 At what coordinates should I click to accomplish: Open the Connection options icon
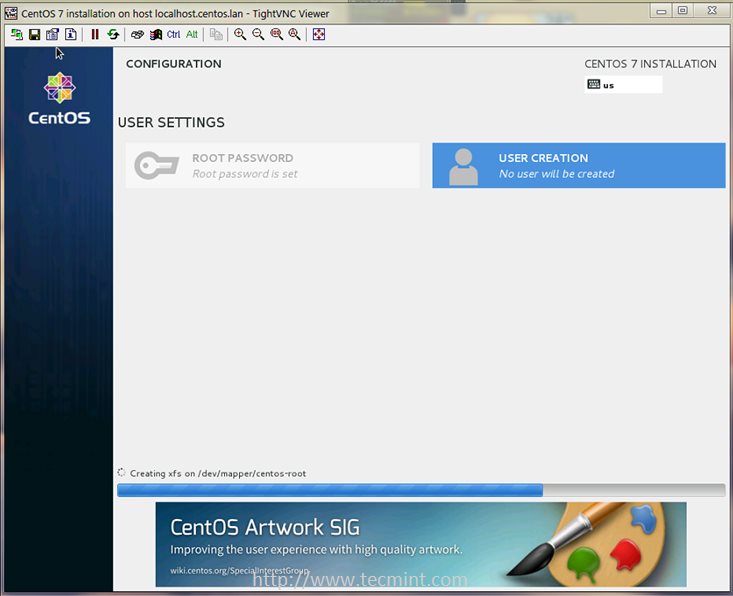(52, 34)
